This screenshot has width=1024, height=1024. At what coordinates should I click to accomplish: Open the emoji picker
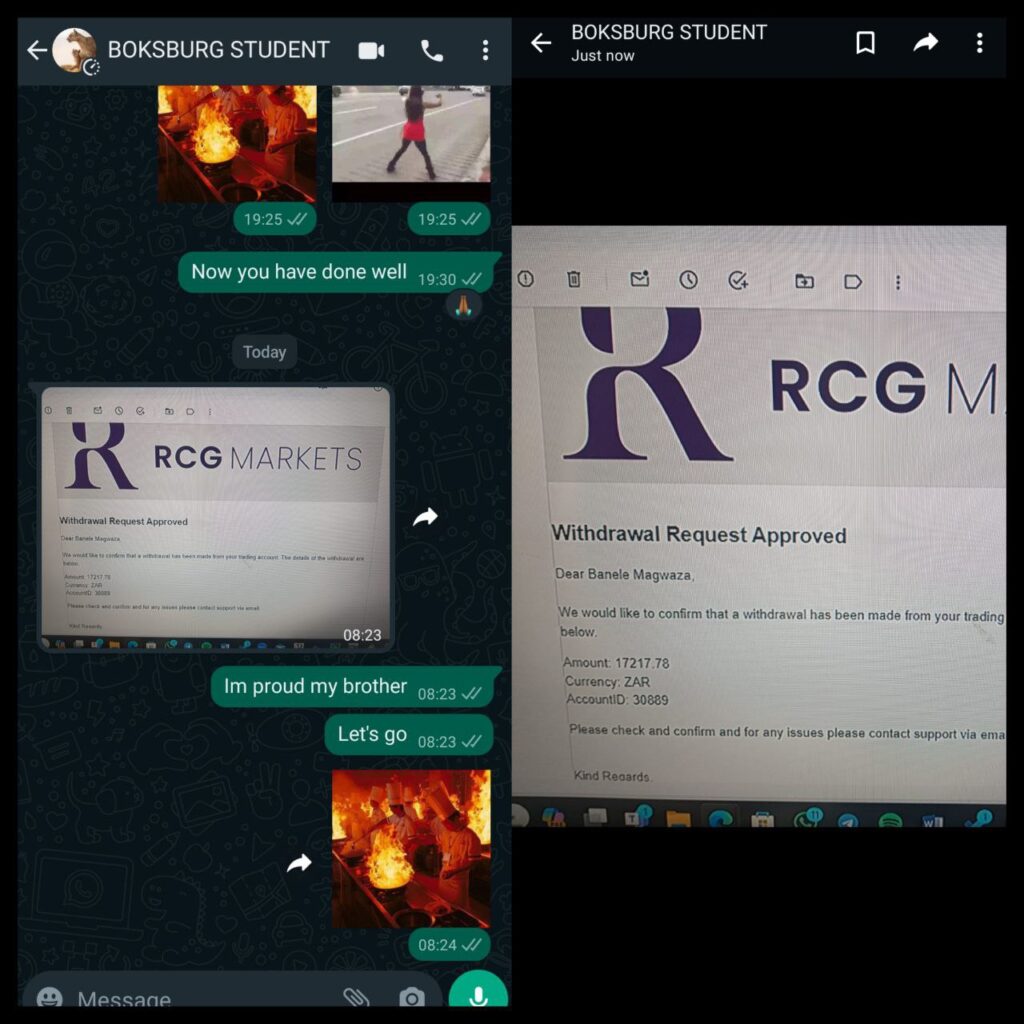[50, 997]
